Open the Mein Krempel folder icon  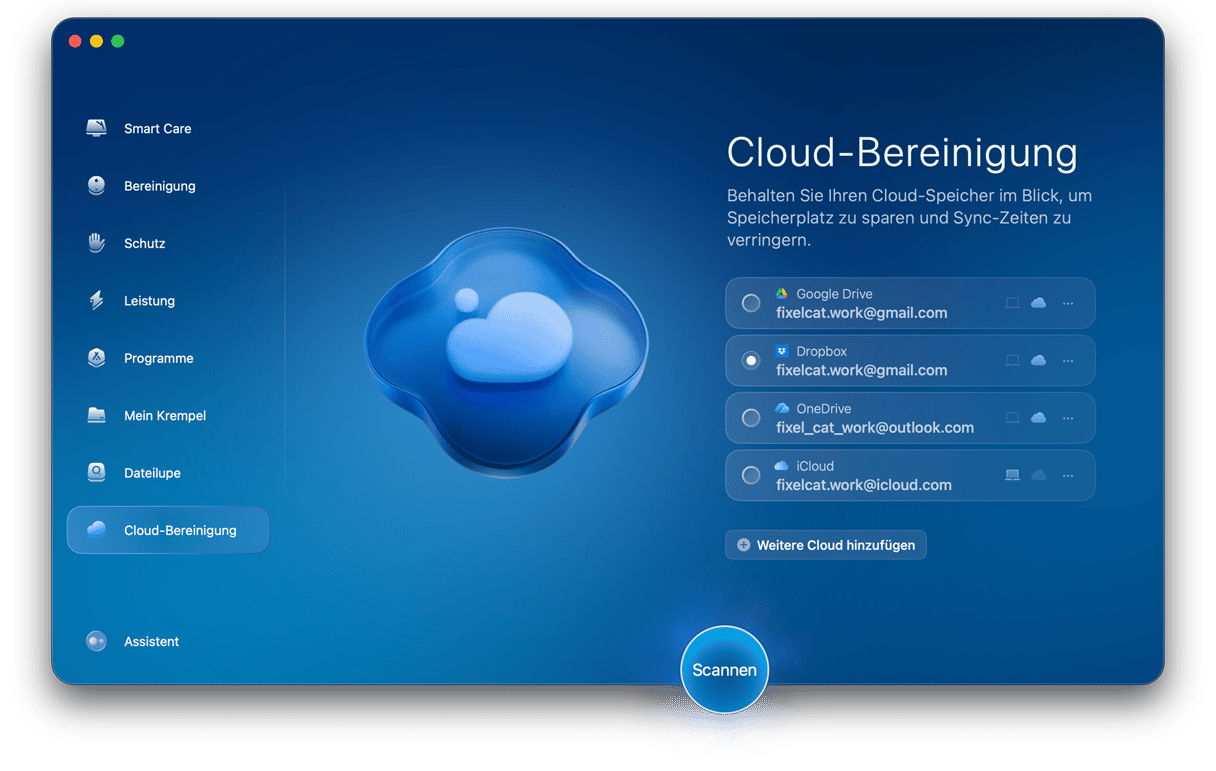point(96,415)
